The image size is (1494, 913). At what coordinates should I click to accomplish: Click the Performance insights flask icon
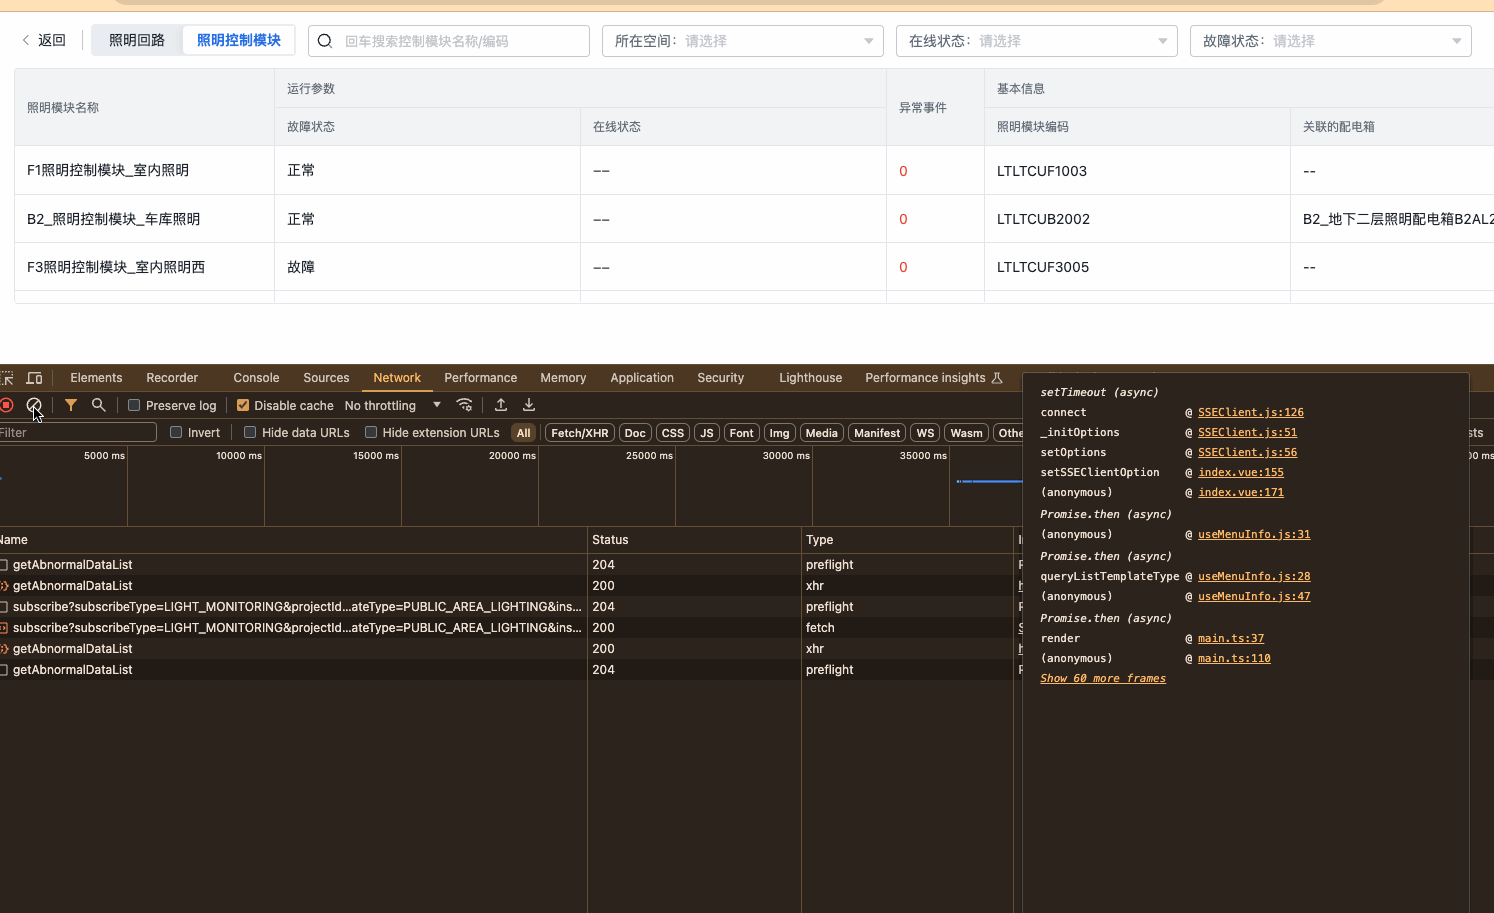[997, 378]
